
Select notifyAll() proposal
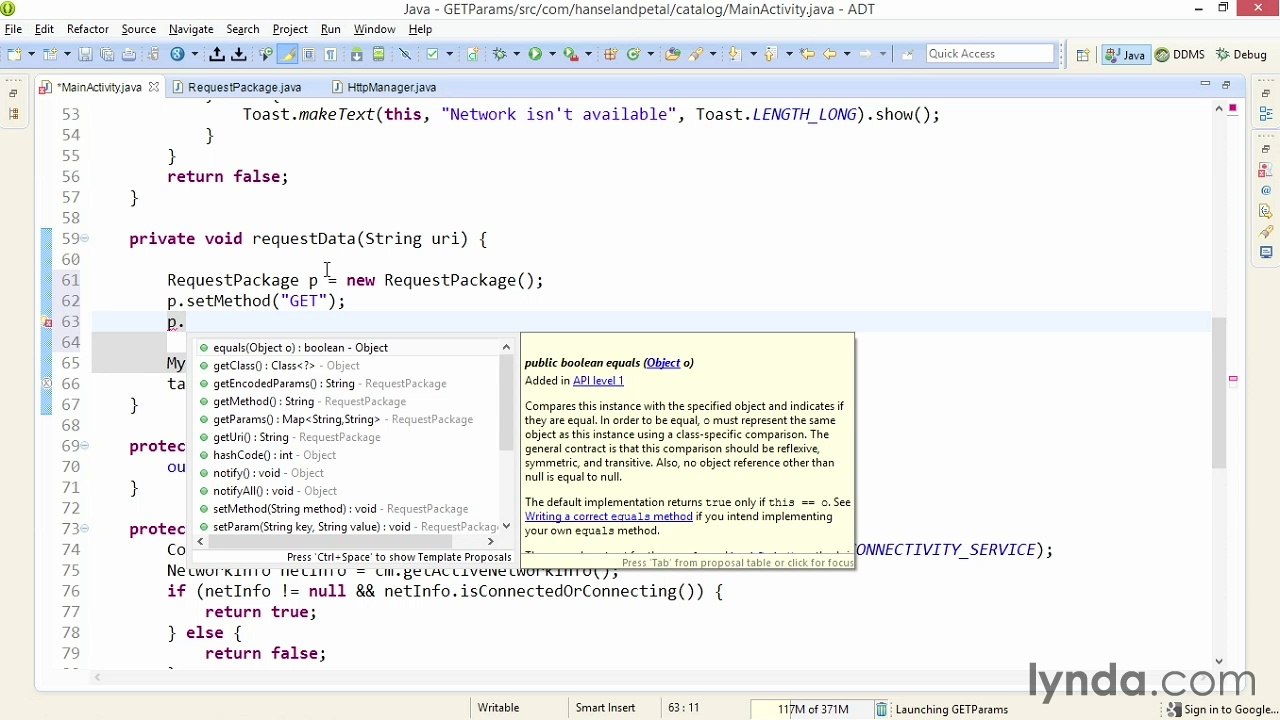[348, 491]
